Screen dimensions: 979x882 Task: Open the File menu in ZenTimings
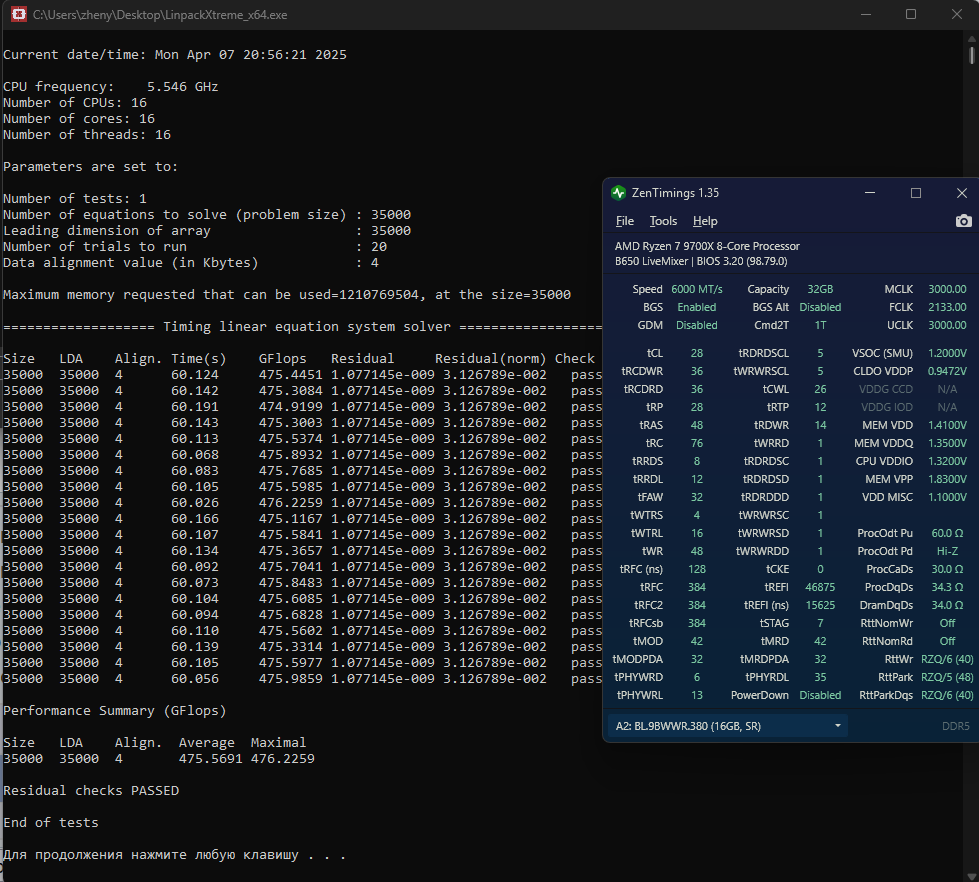(x=624, y=221)
